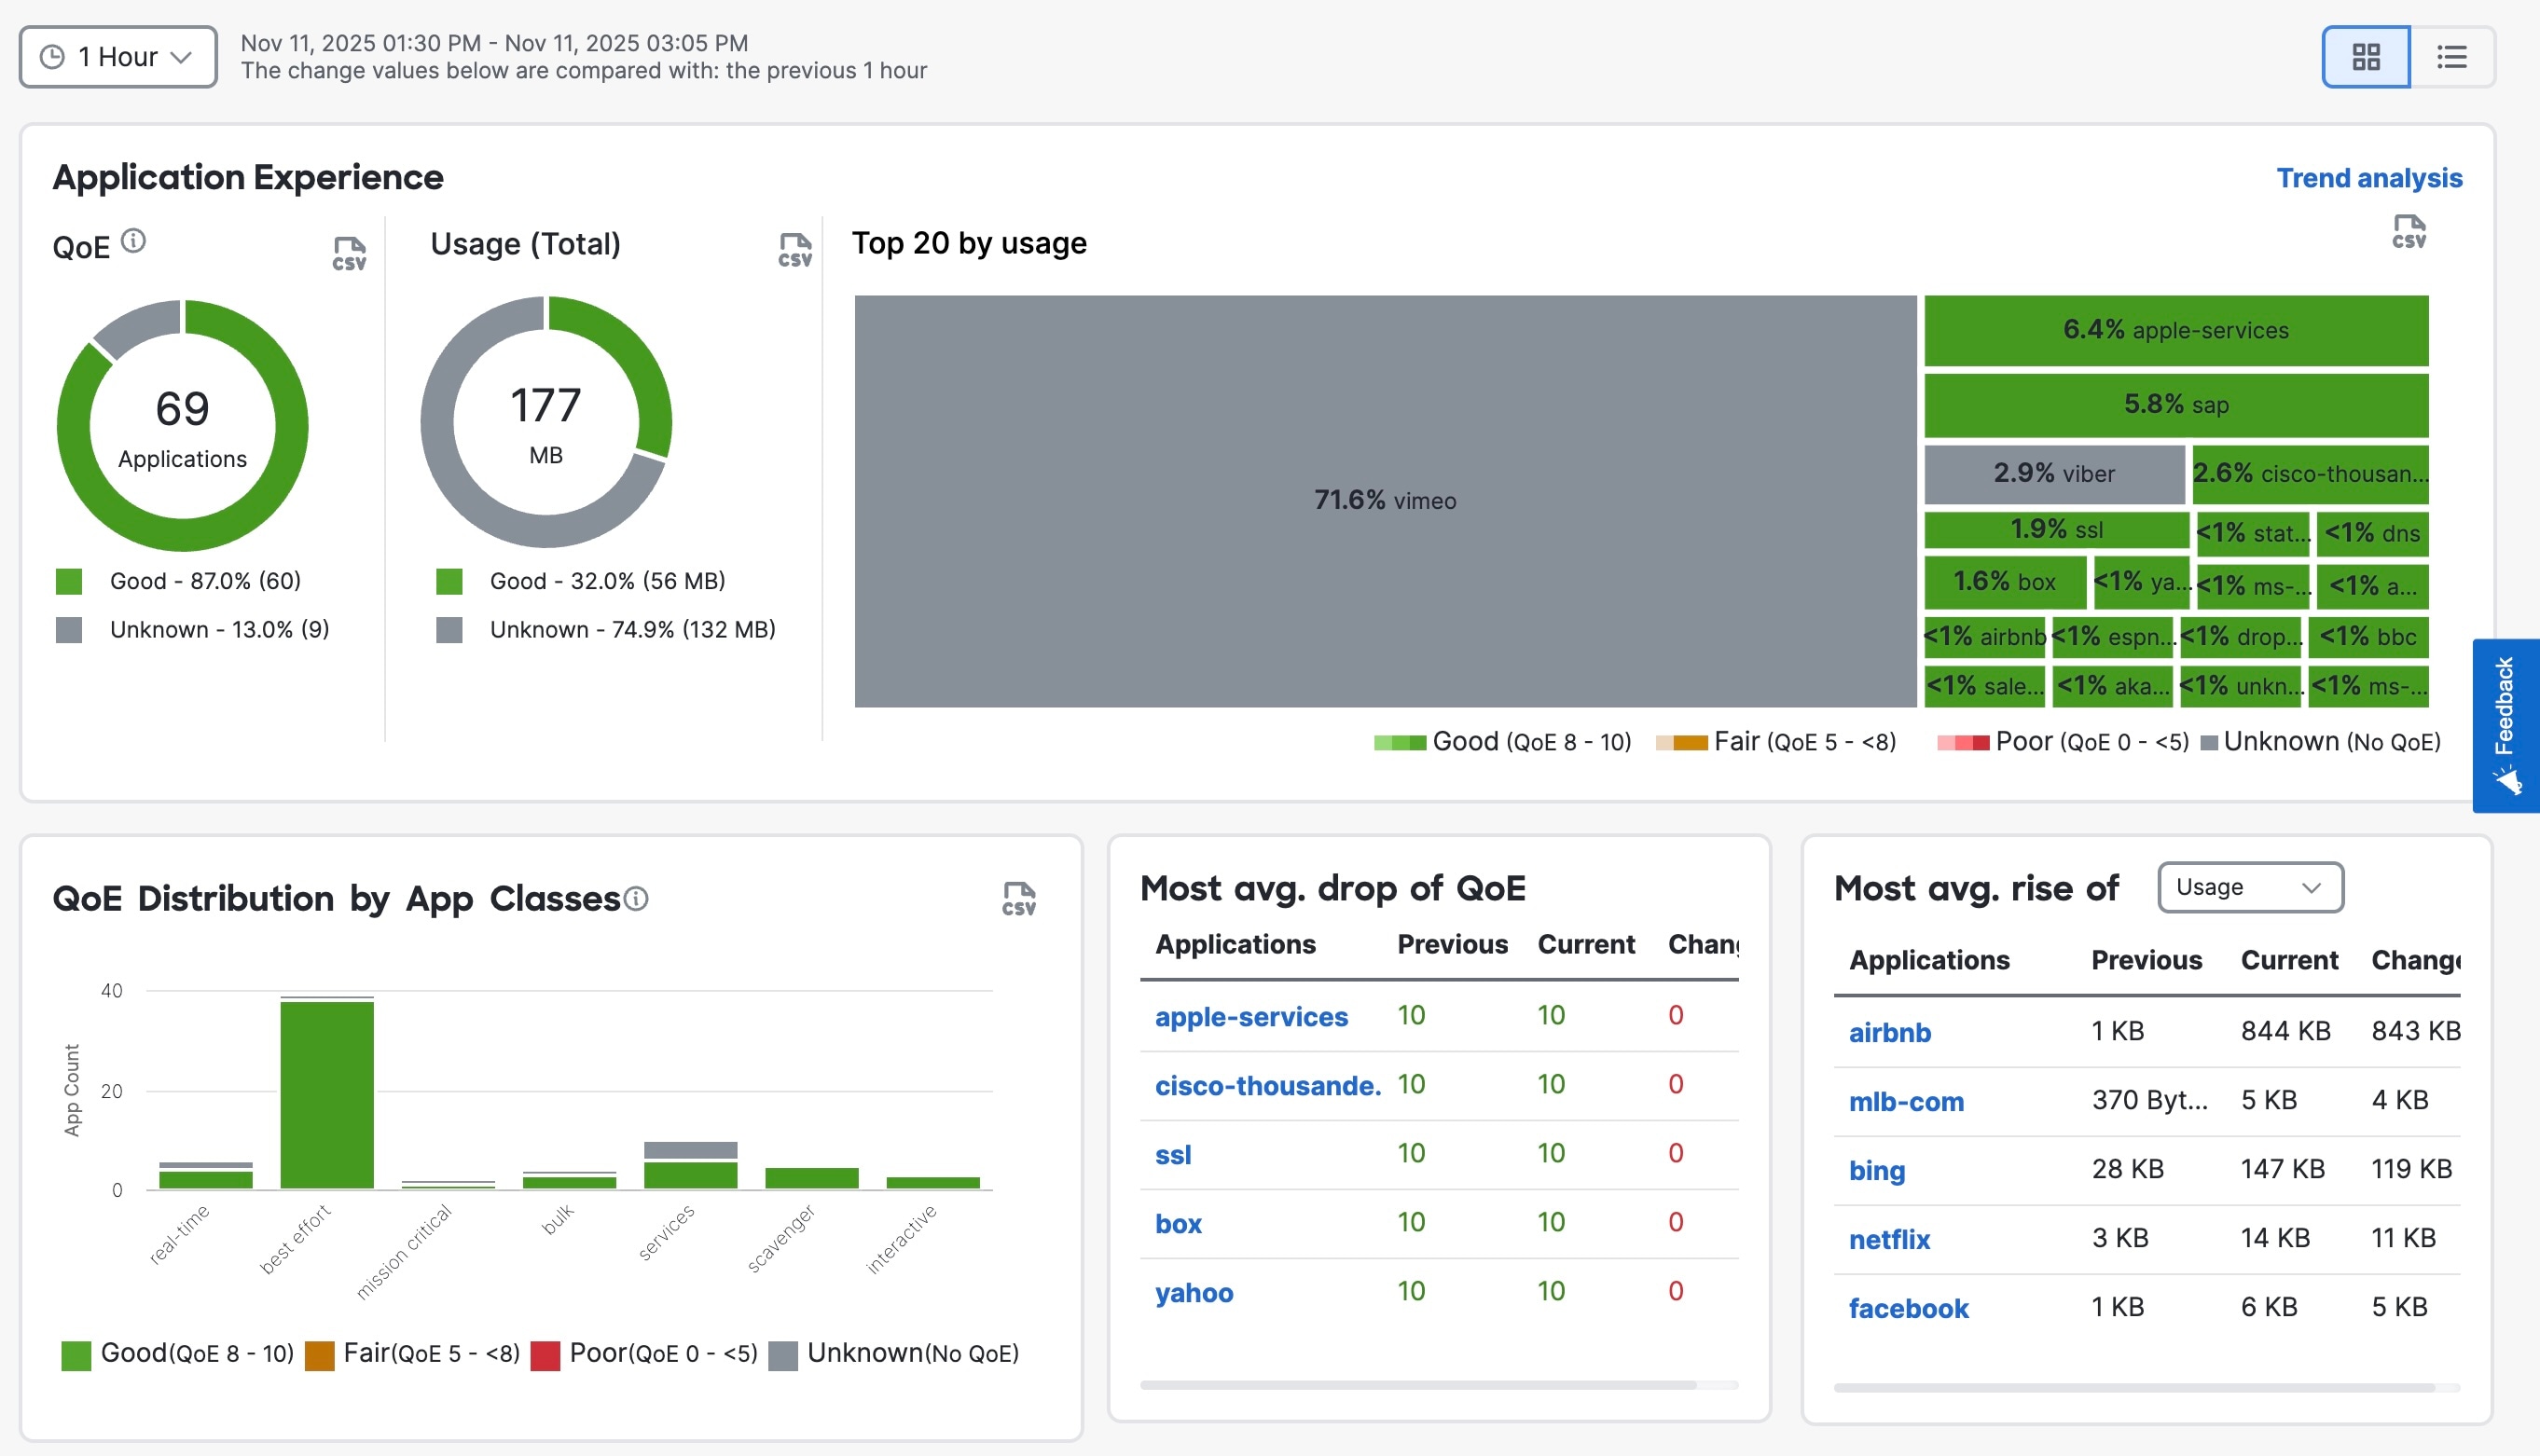Click apple-services in QoE drop table
This screenshot has width=2540, height=1456.
tap(1250, 1016)
